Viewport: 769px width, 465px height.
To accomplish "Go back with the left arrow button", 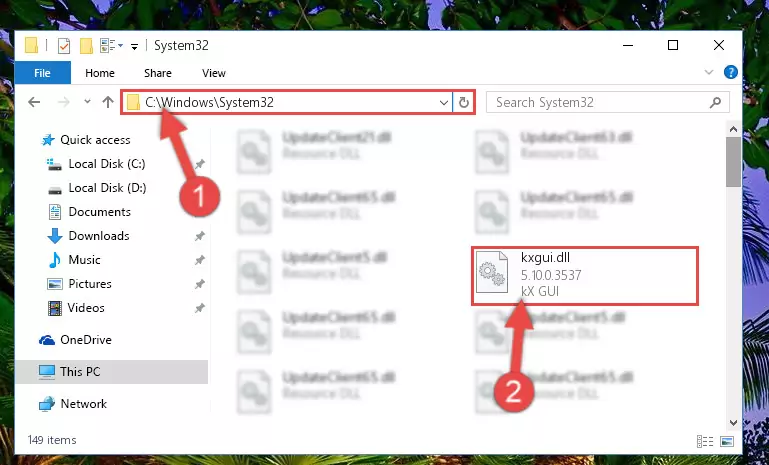I will [x=34, y=102].
